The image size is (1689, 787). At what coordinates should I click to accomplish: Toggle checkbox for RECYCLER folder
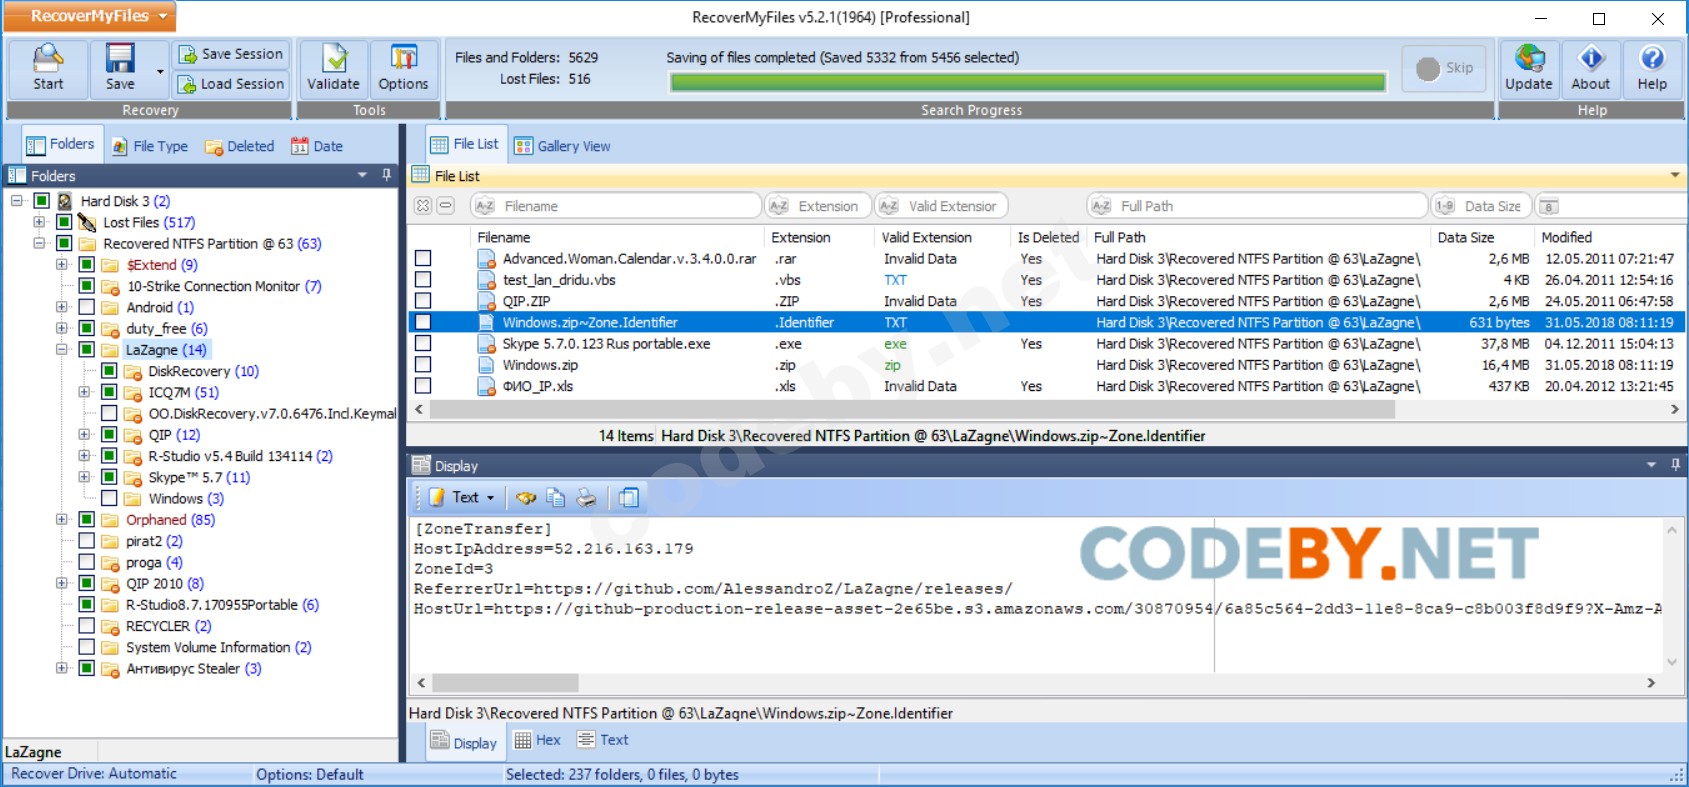coord(86,626)
